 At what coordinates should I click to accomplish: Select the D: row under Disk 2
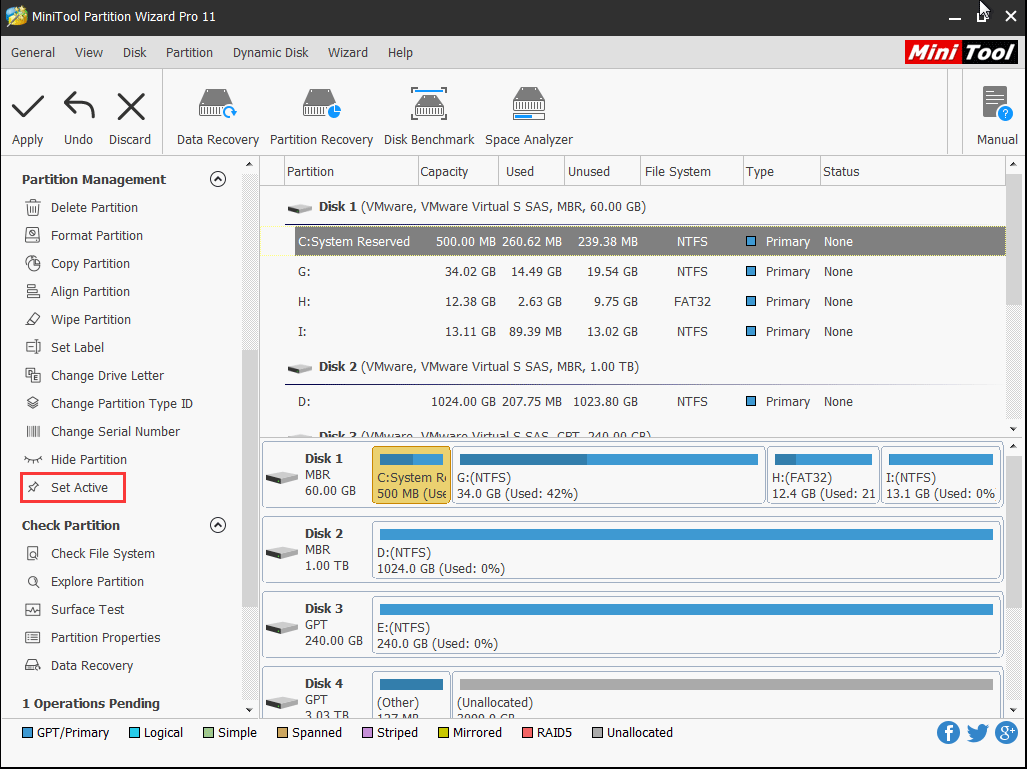pyautogui.click(x=633, y=402)
